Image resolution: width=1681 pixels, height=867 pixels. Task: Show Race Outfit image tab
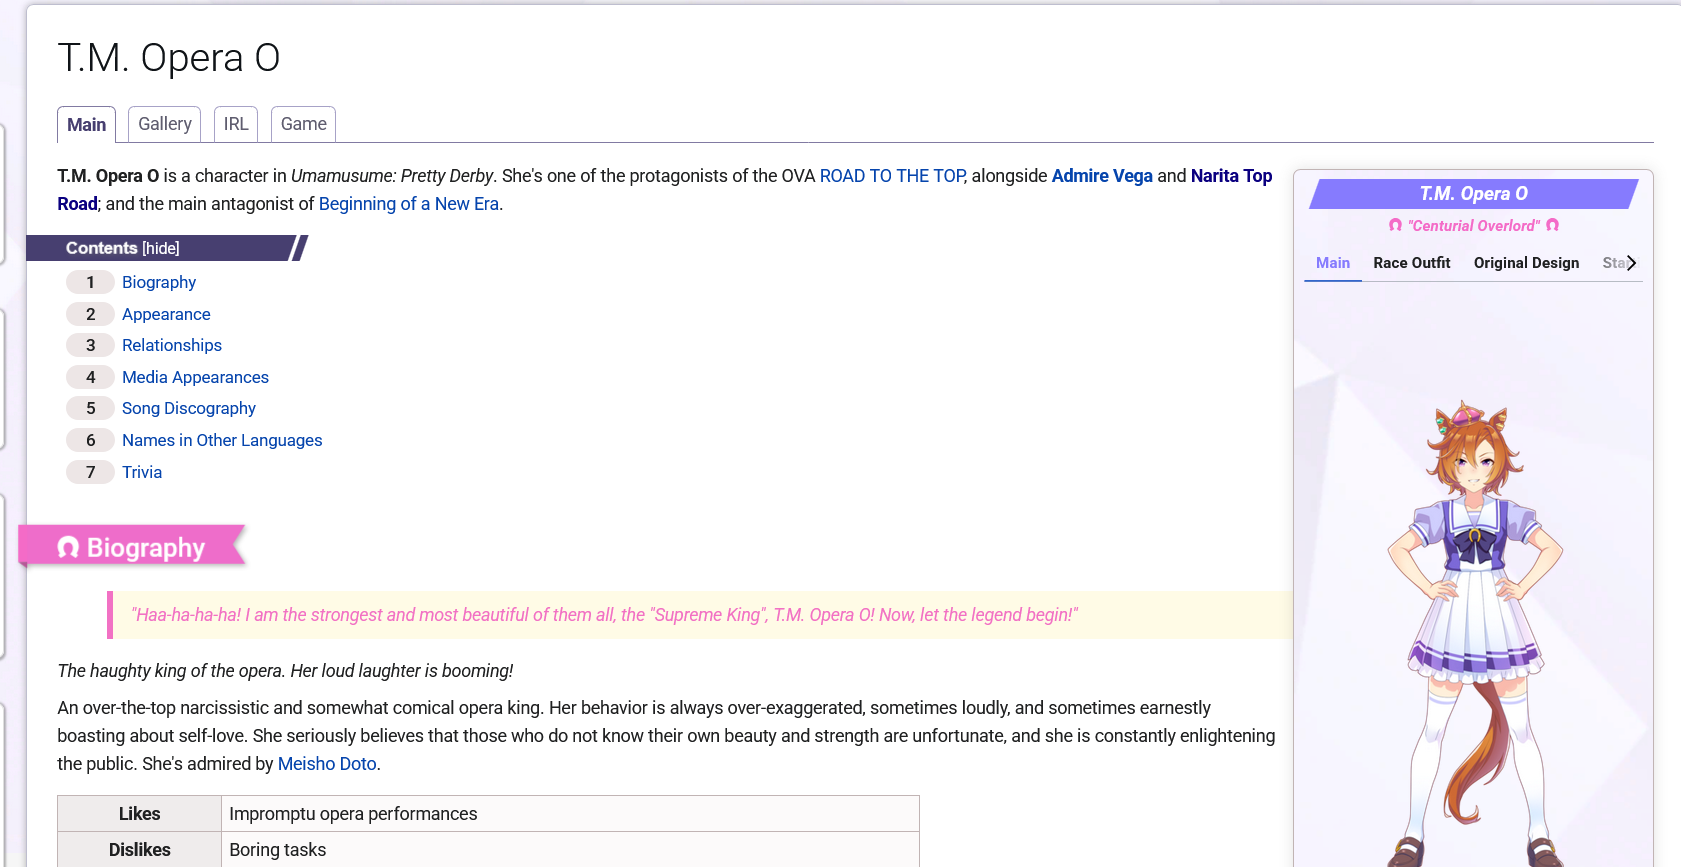click(1412, 263)
